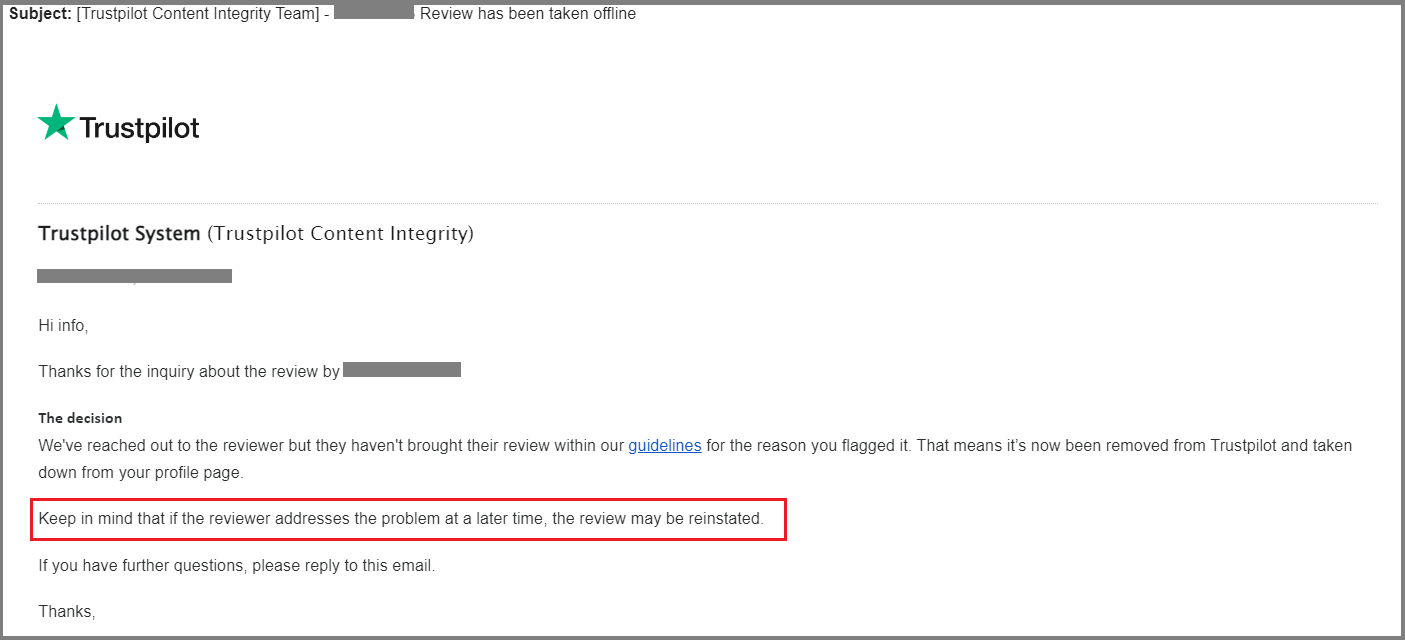1405x640 pixels.
Task: Click the greeting 'Hi info,'
Action: point(64,325)
